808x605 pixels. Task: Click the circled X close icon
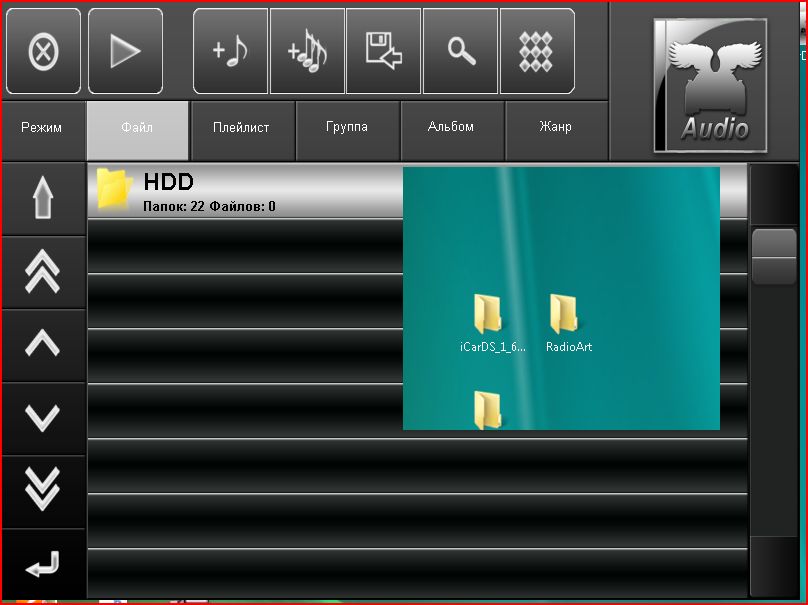coord(43,51)
